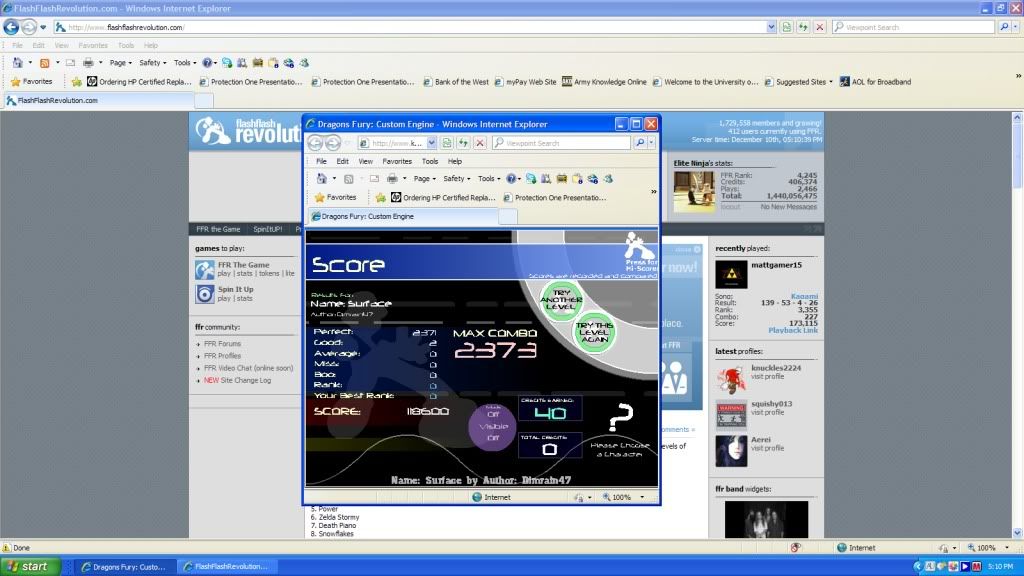Open the zoom level dropdown in status bar
Viewport: 1024px width, 576px height.
[1008, 548]
